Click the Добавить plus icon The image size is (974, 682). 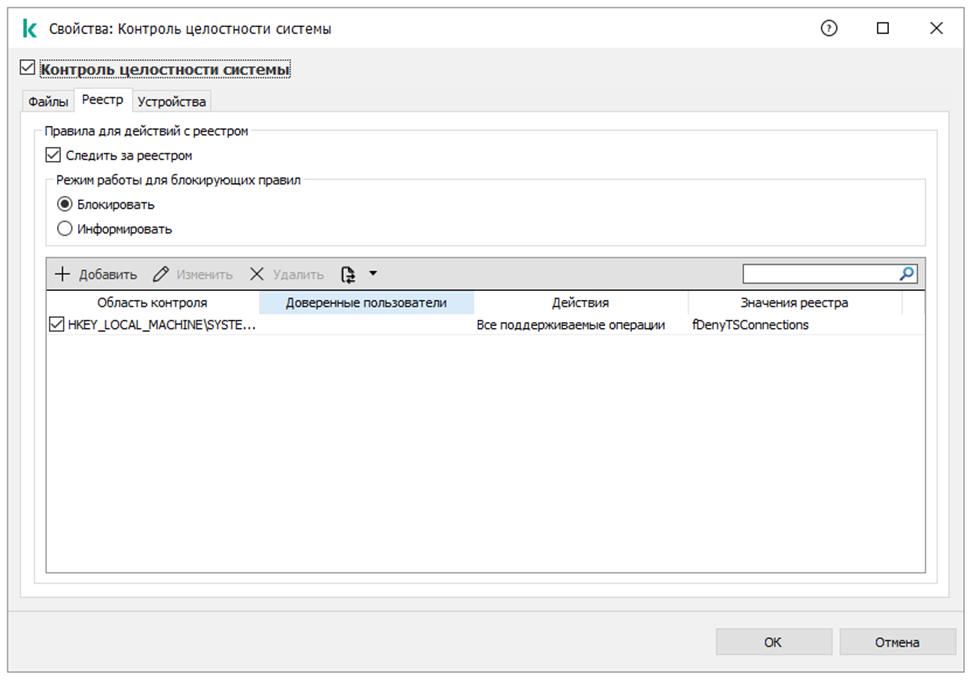pyautogui.click(x=63, y=274)
